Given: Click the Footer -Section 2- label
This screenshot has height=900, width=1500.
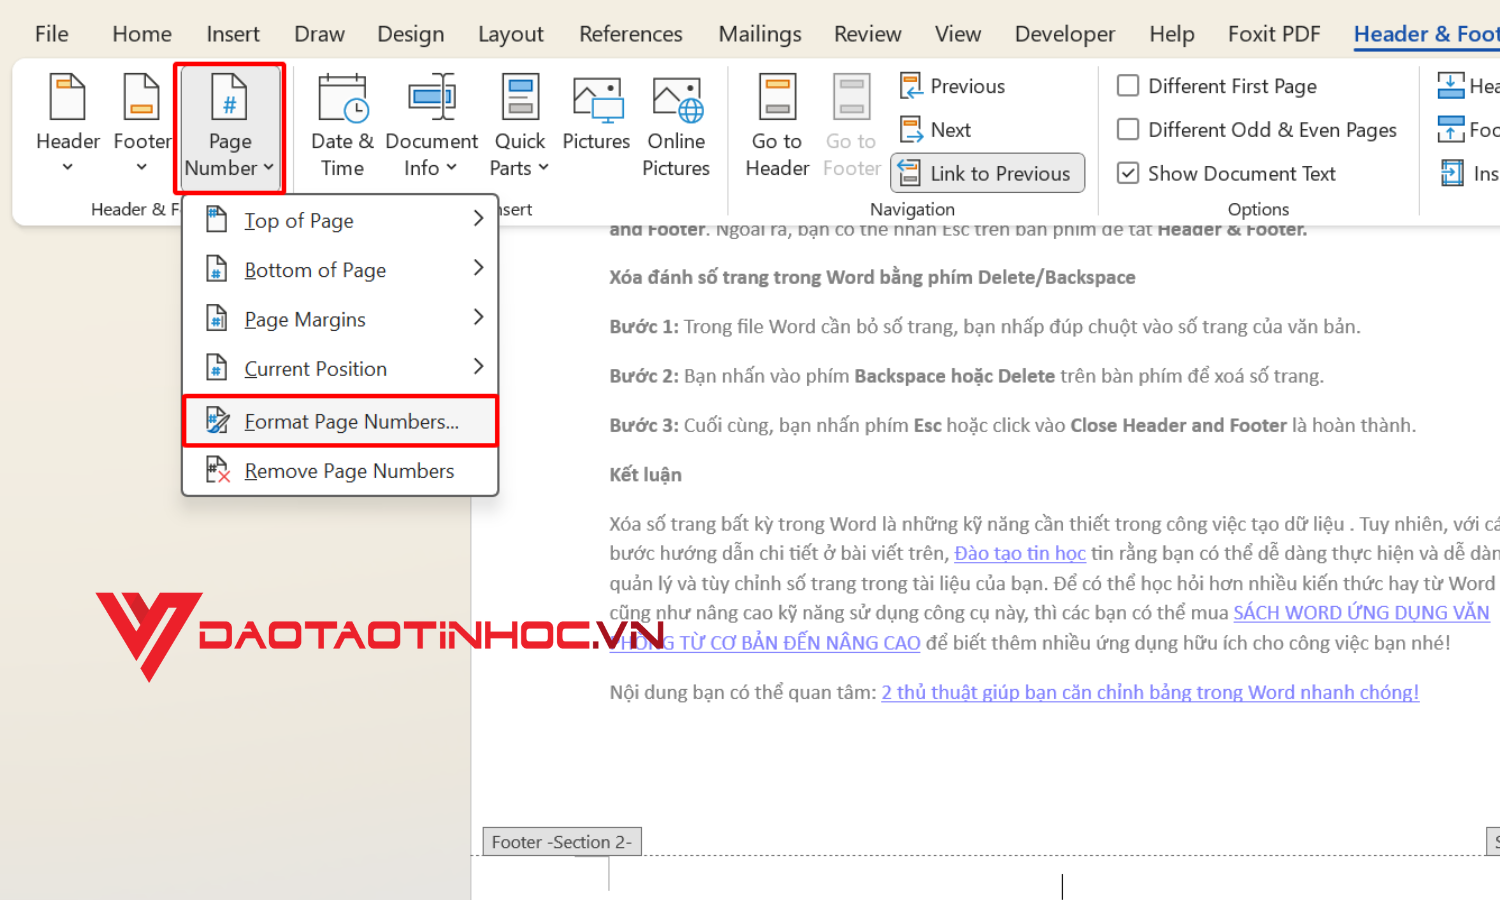Looking at the screenshot, I should pos(561,841).
